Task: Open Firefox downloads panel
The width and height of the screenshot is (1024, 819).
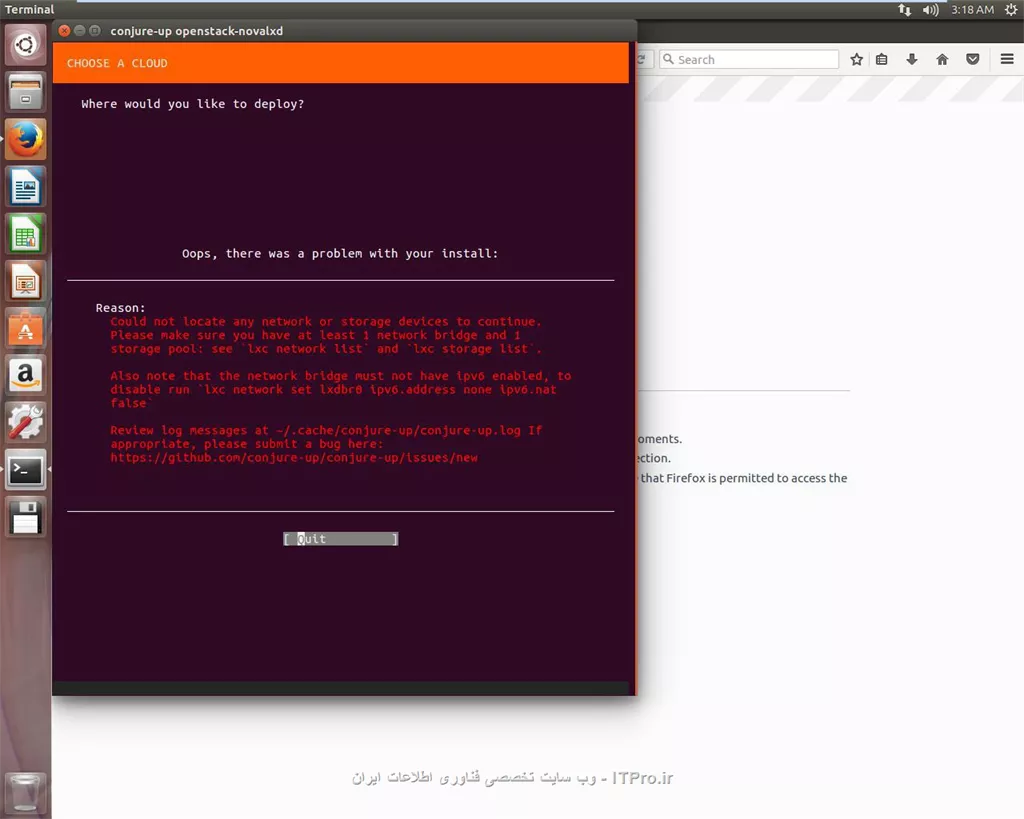Action: click(912, 59)
